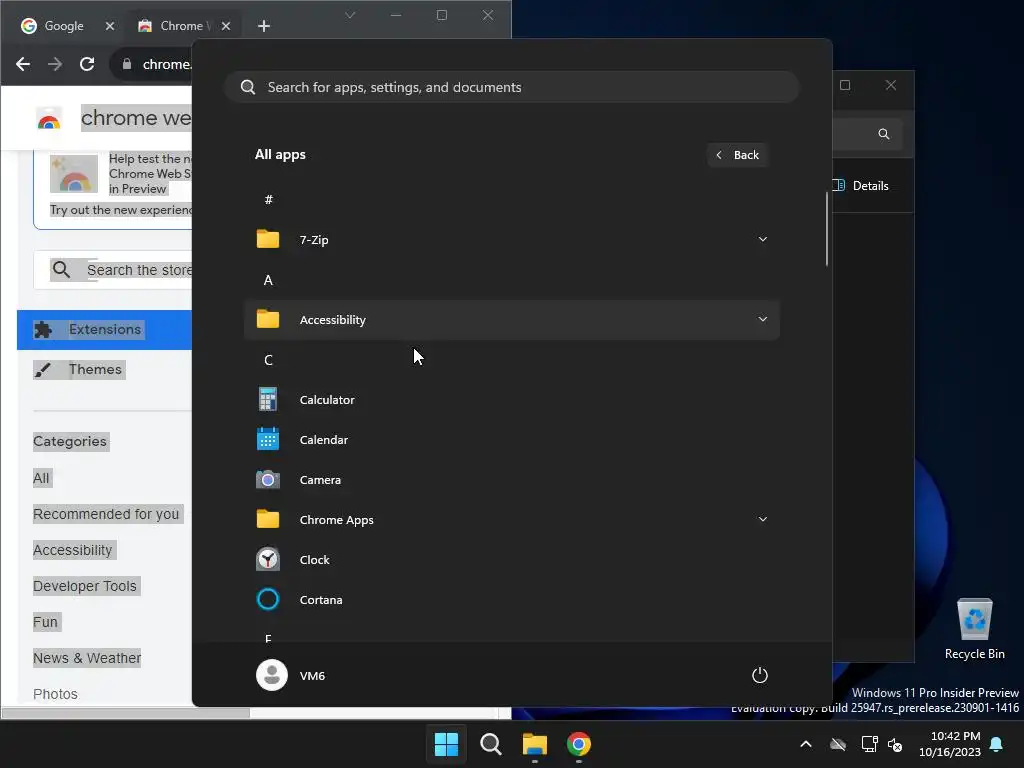Click the Start menu apps scrollbar

(827, 229)
